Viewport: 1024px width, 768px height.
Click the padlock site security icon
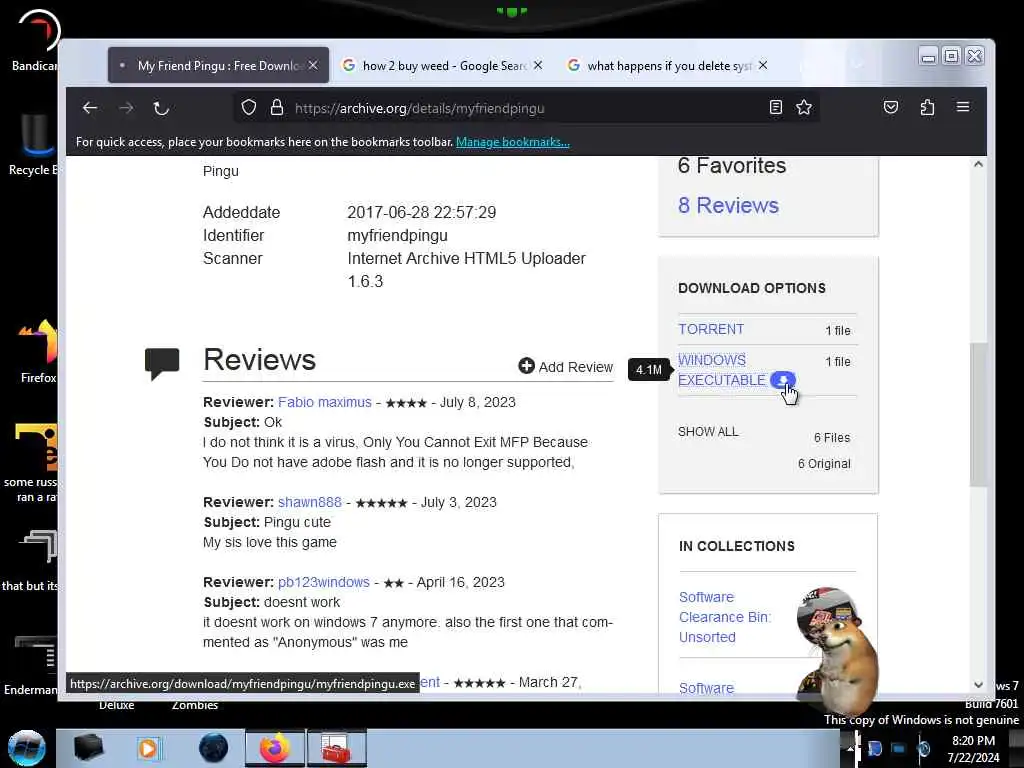[x=276, y=107]
